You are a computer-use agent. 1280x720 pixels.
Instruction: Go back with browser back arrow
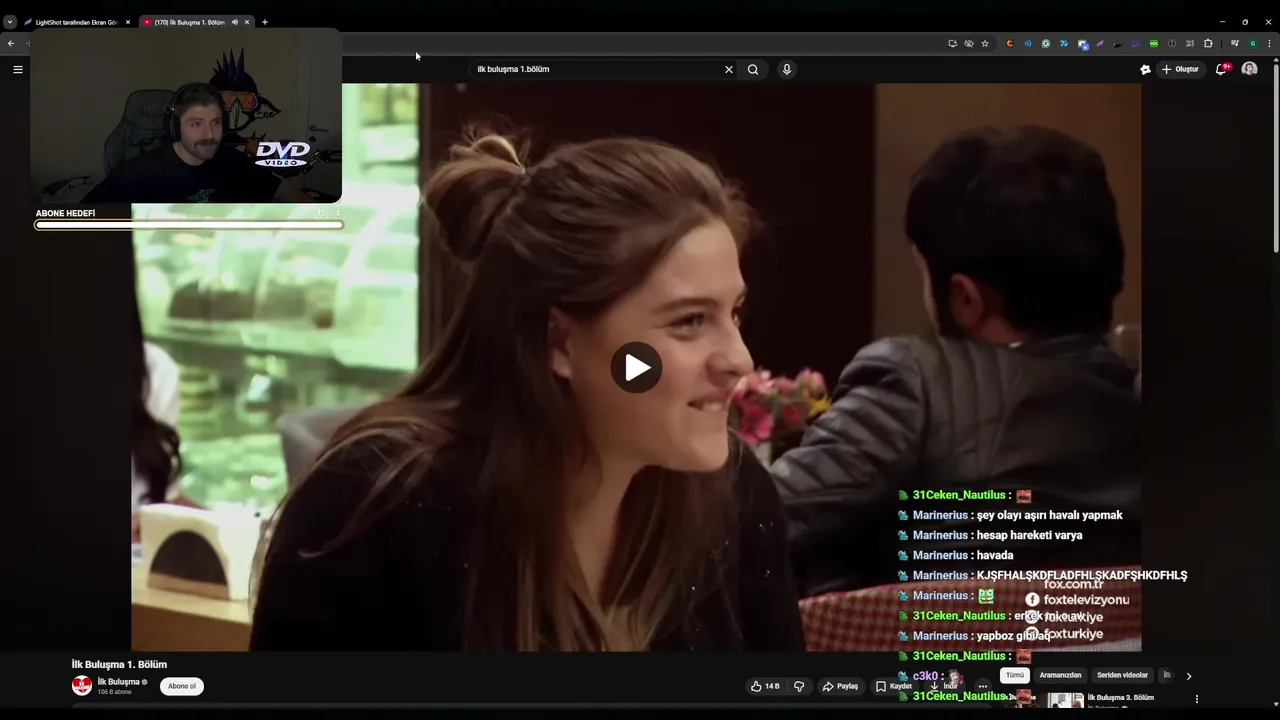(11, 43)
